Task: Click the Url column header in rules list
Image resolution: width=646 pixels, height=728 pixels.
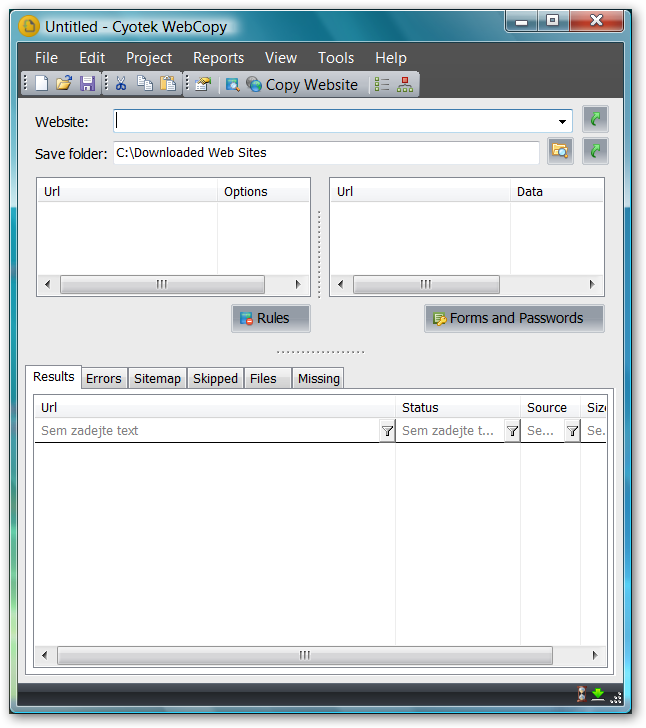Action: point(127,191)
